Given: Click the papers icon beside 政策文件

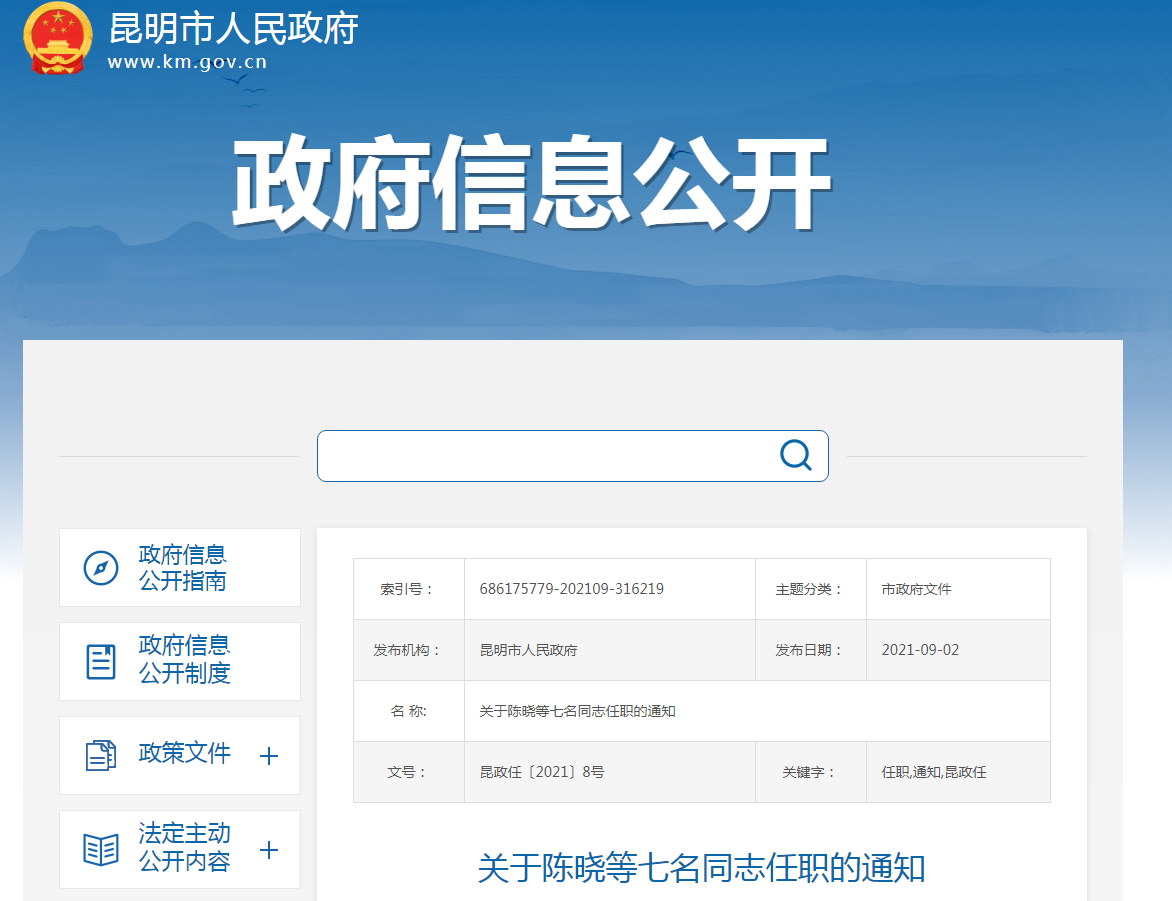Looking at the screenshot, I should coord(100,755).
